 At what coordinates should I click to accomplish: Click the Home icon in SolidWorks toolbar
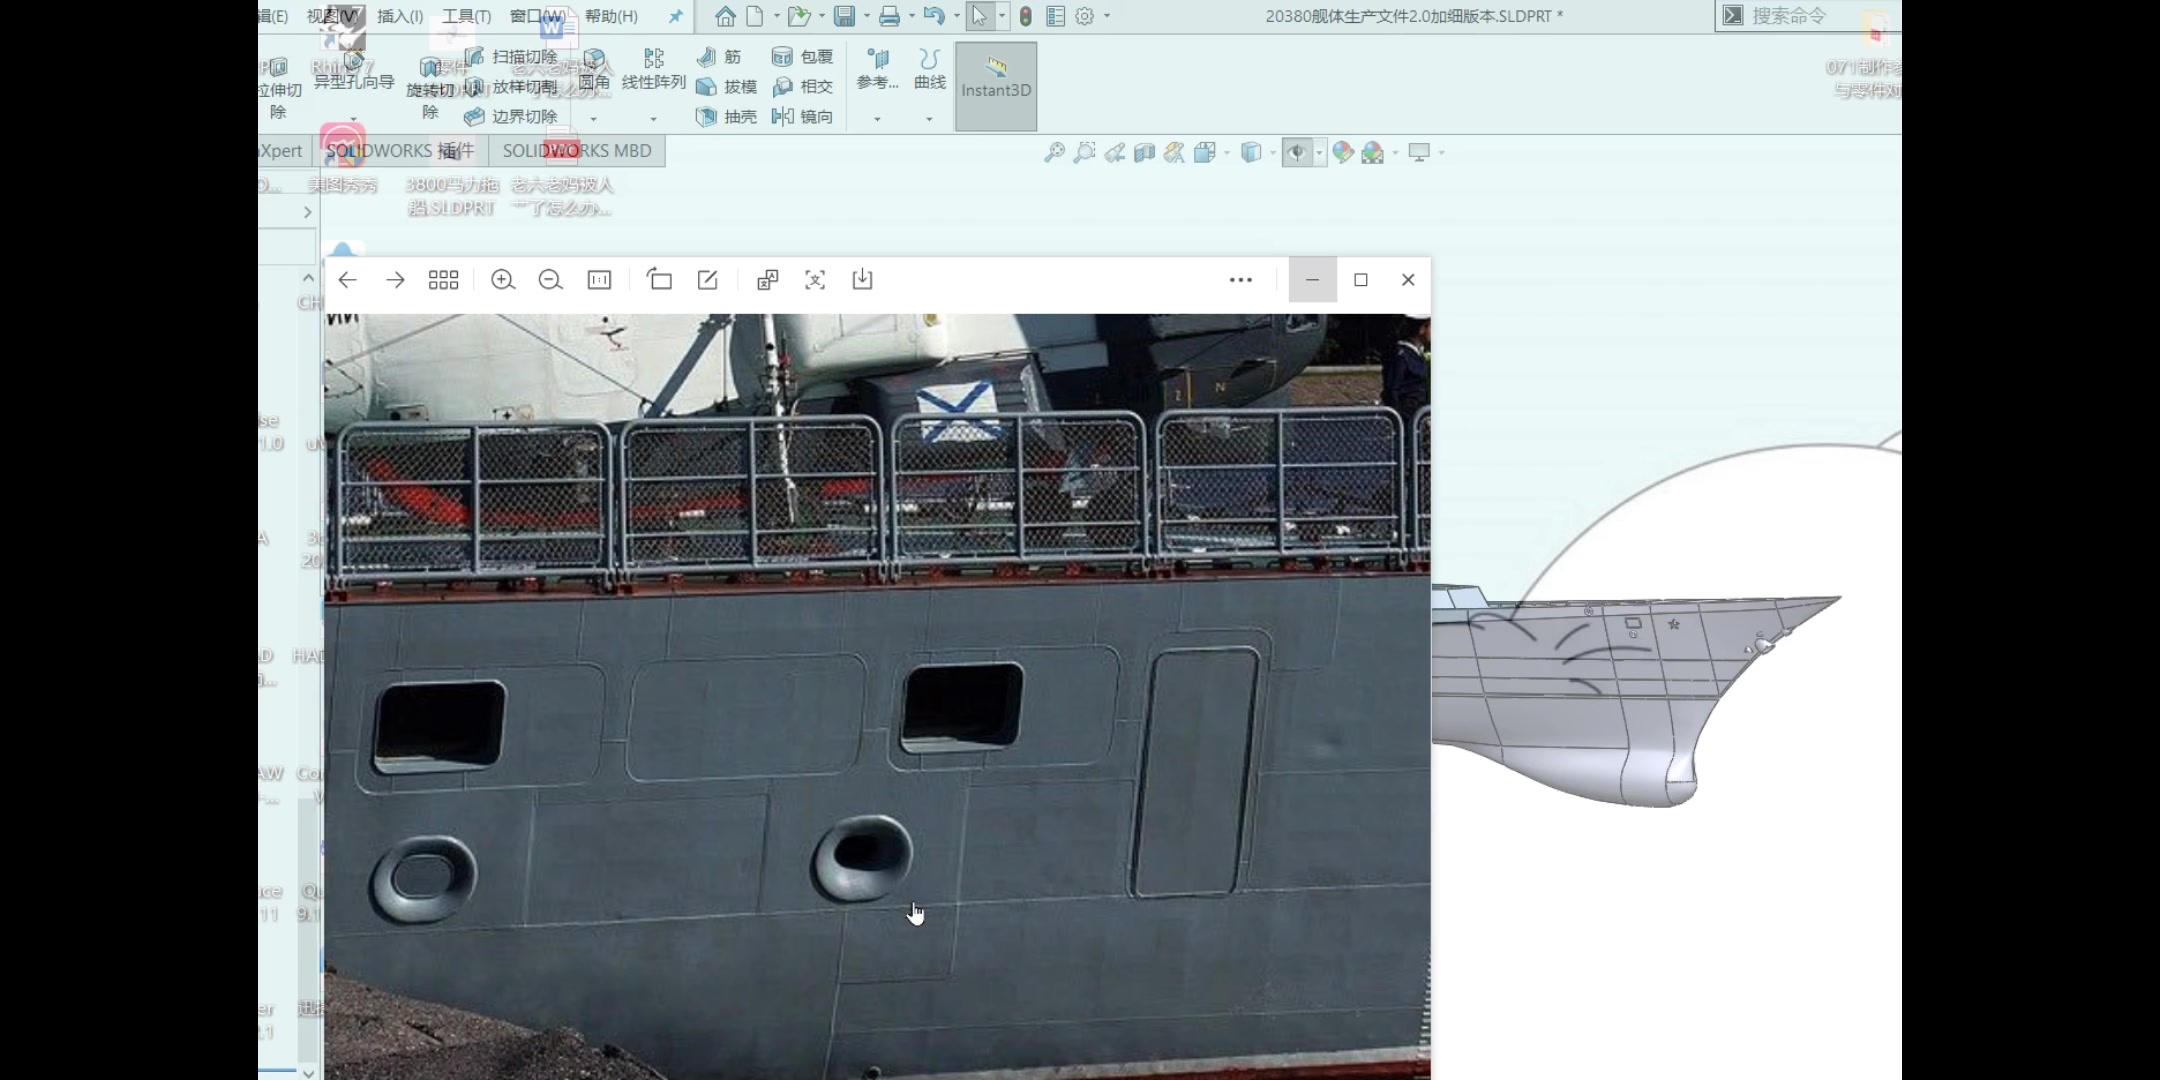point(725,16)
